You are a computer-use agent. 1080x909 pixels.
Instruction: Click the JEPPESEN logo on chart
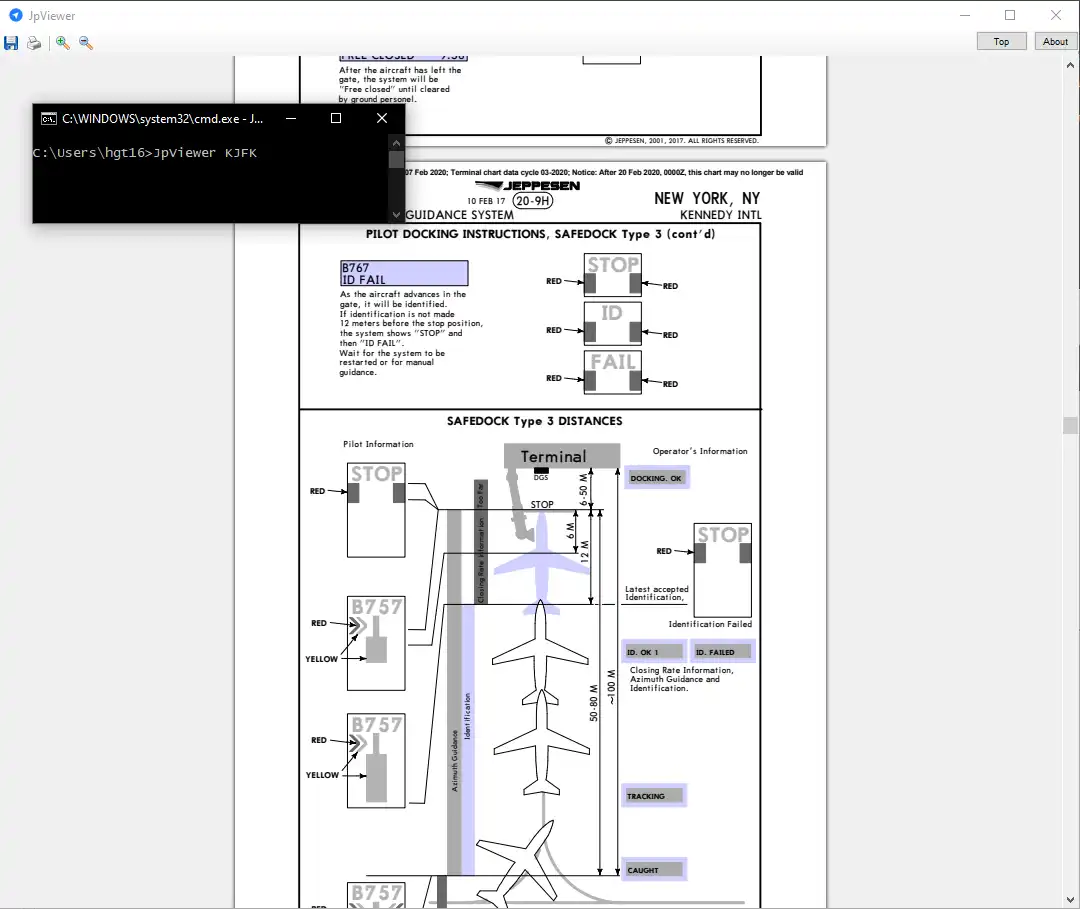[528, 186]
